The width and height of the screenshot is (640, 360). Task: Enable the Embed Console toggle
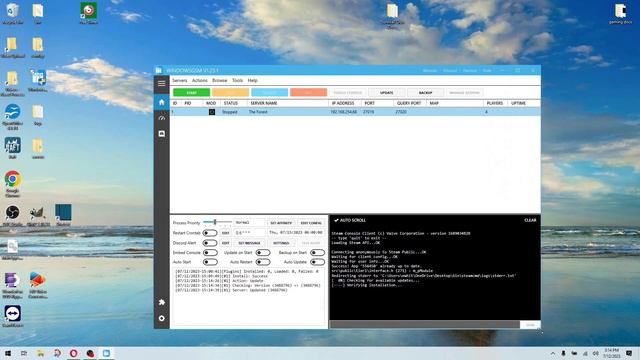210,253
